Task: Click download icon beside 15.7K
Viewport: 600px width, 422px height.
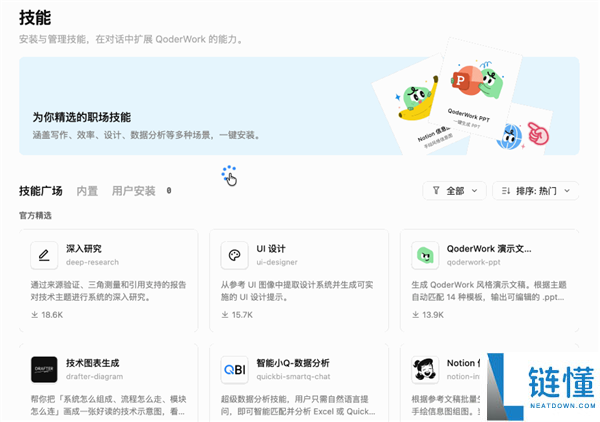Action: tap(225, 314)
